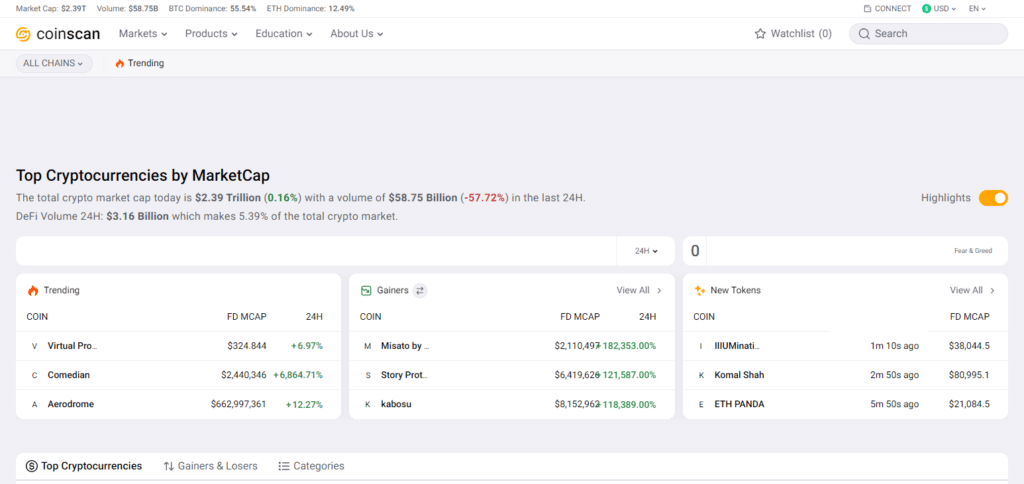The width and height of the screenshot is (1024, 484).
Task: Click the flame icon in Trending card
Action: tap(33, 290)
